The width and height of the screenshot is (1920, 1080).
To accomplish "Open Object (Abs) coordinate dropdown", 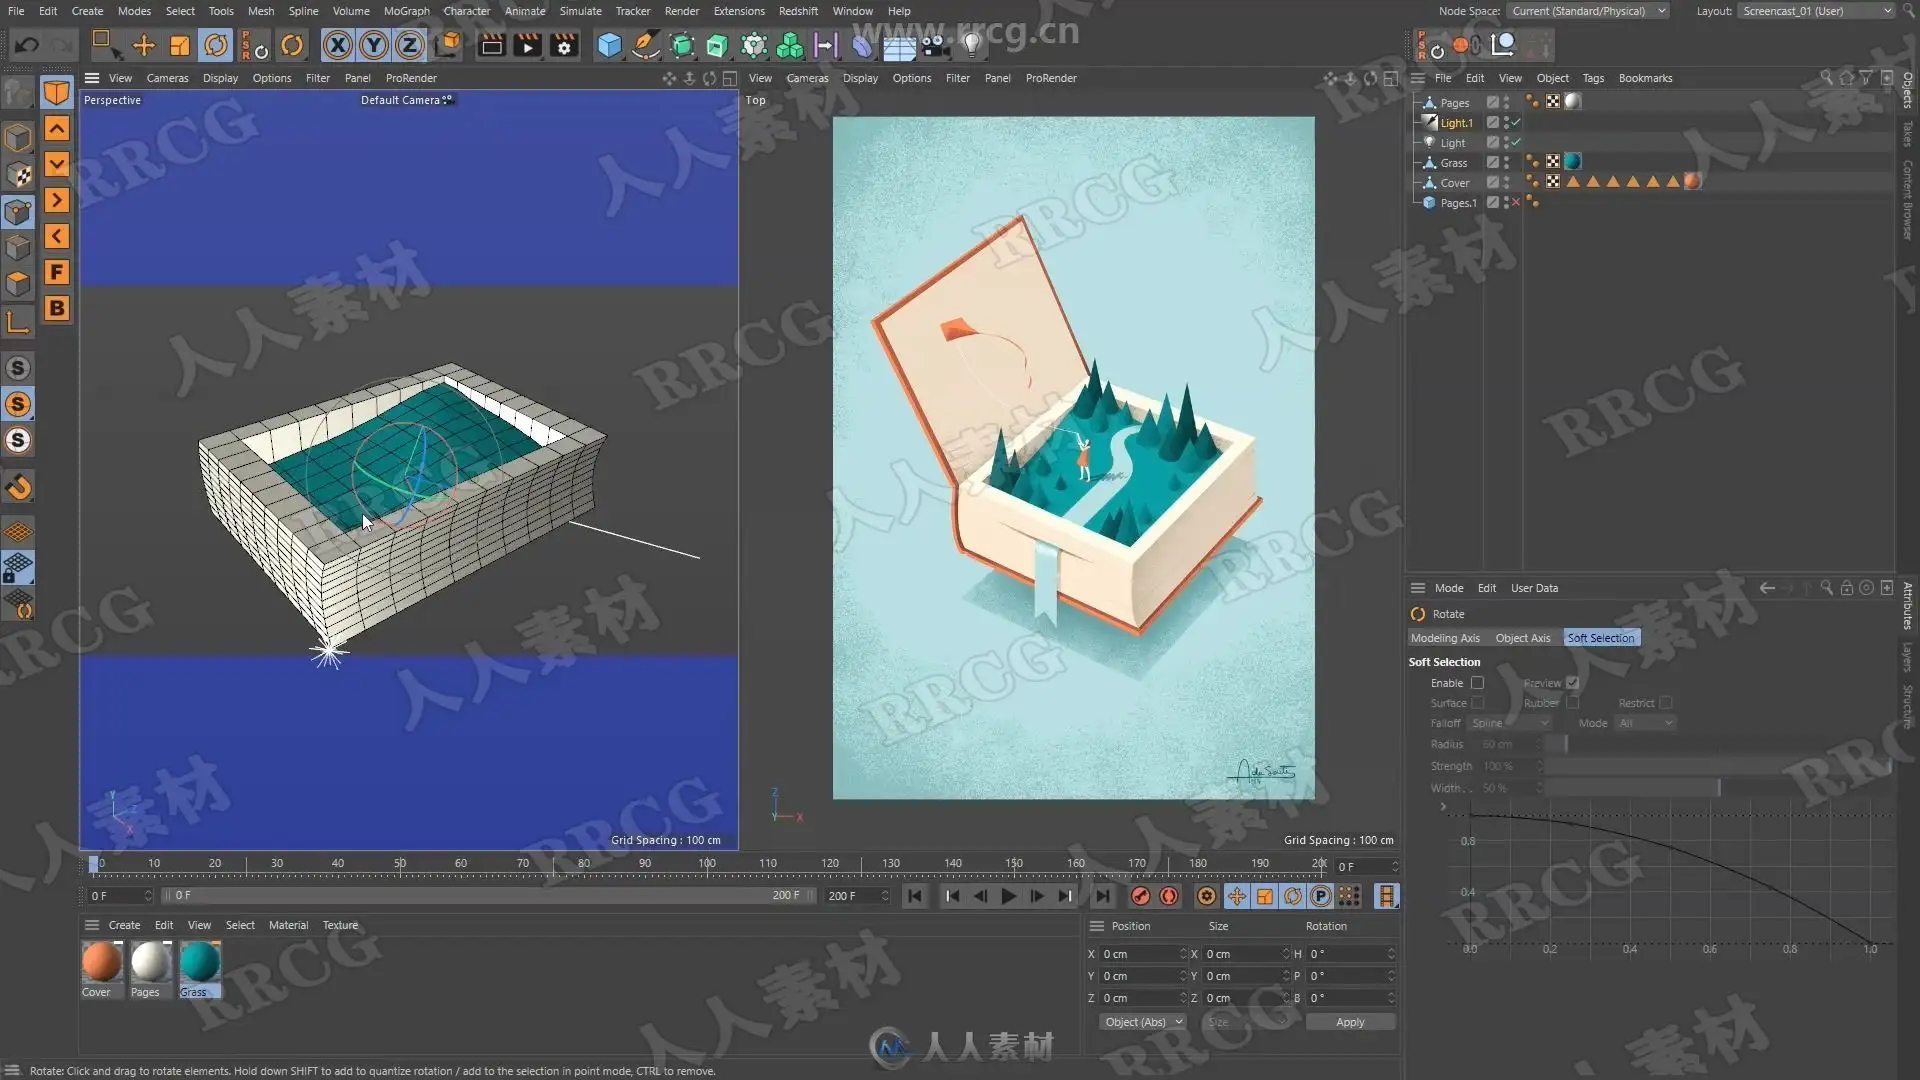I will click(1142, 1022).
